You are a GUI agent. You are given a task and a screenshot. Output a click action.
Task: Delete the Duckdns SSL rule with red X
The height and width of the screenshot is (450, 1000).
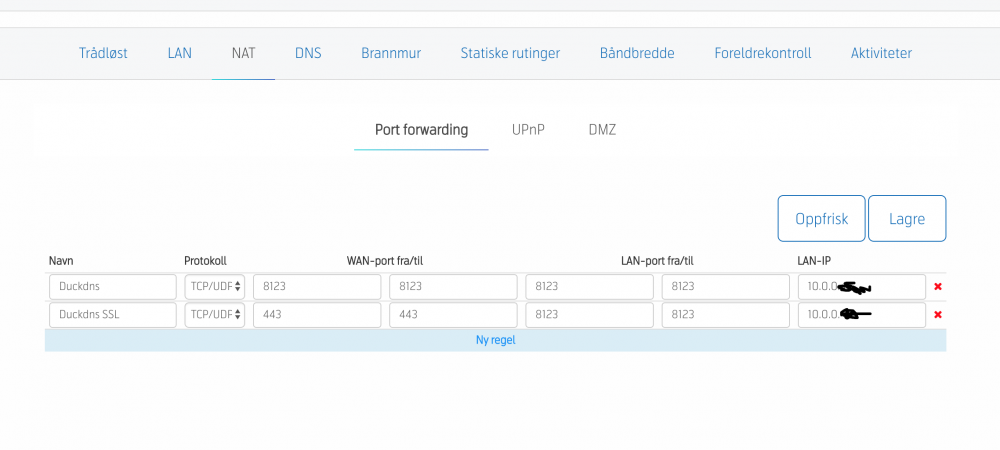pyautogui.click(x=937, y=315)
